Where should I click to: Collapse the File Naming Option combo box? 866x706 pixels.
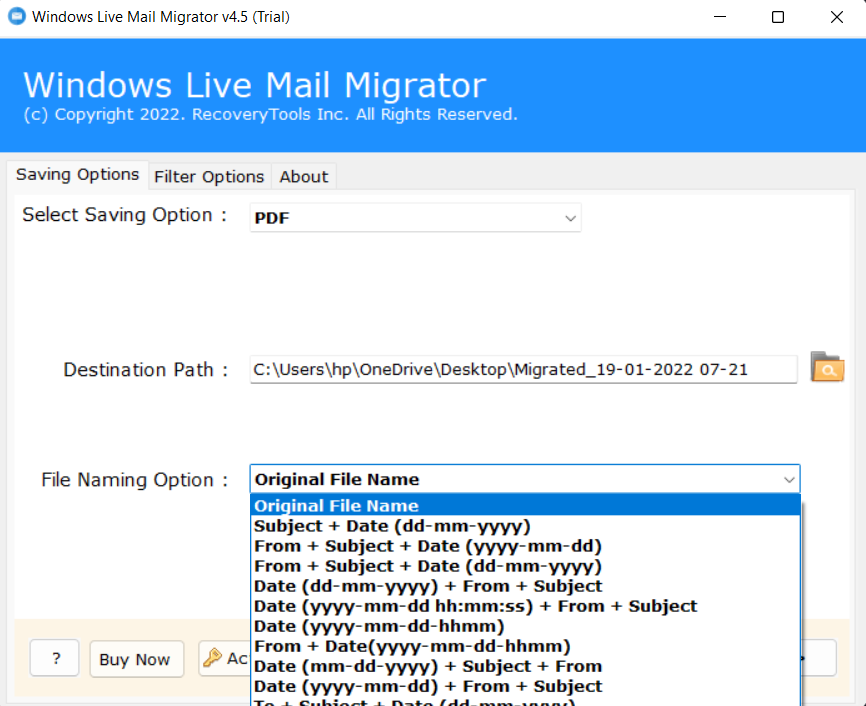point(525,479)
